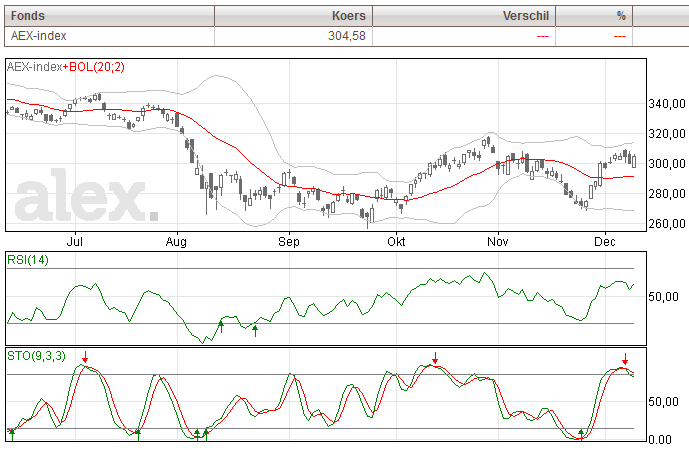Click the red sell arrow near December in STO
689x450 pixels.
(x=625, y=359)
